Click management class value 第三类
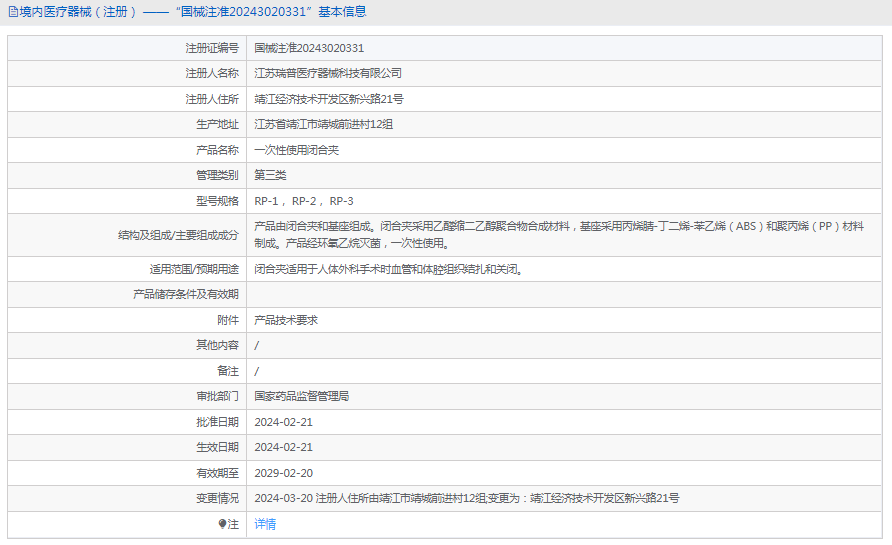The width and height of the screenshot is (892, 545). pyautogui.click(x=270, y=175)
